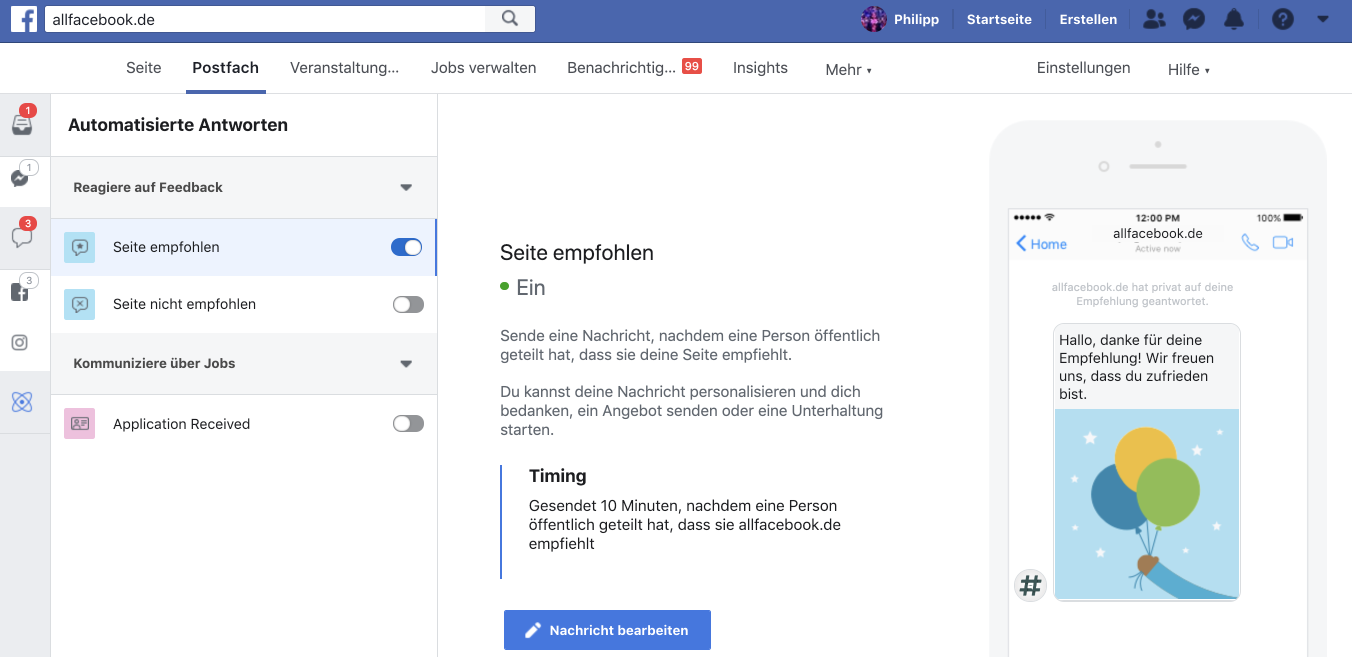This screenshot has height=657, width=1352.
Task: Click the Facebook logo icon
Action: point(24,19)
